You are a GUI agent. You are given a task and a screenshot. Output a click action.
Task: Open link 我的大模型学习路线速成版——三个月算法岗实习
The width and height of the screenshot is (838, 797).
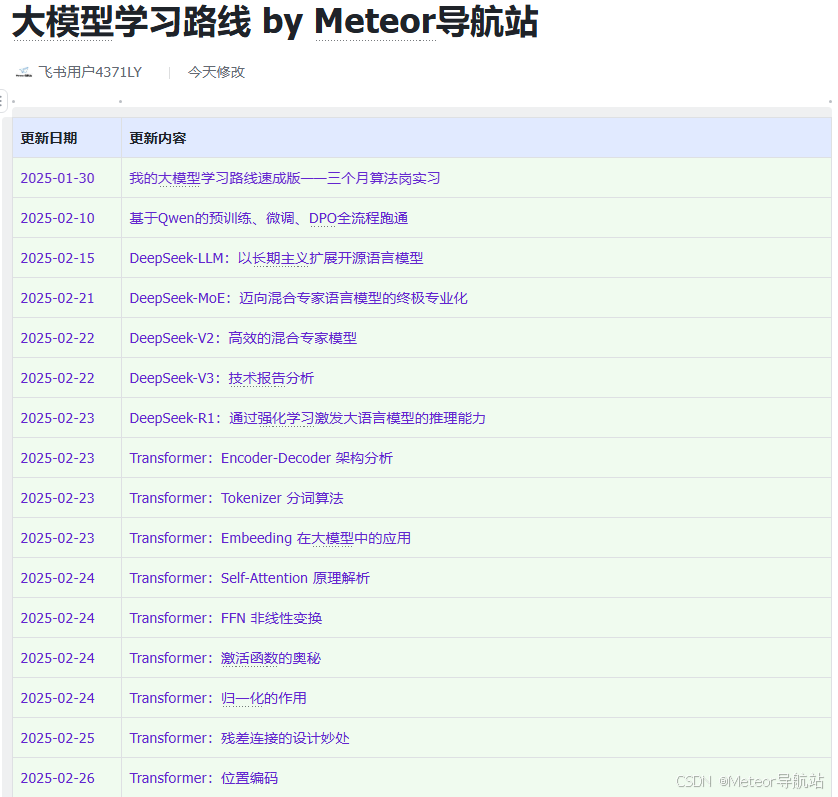(x=285, y=179)
